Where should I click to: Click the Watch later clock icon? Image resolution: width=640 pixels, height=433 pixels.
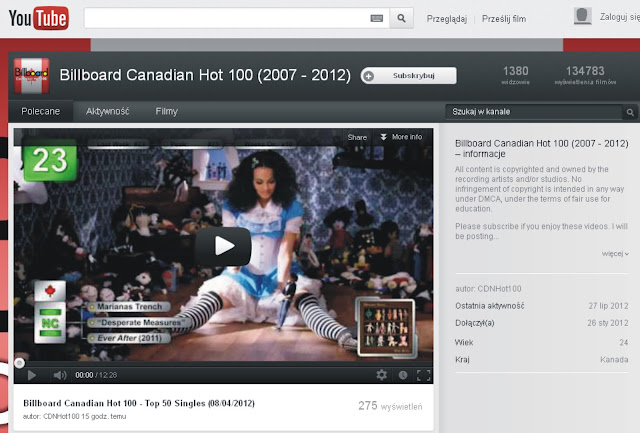(403, 375)
